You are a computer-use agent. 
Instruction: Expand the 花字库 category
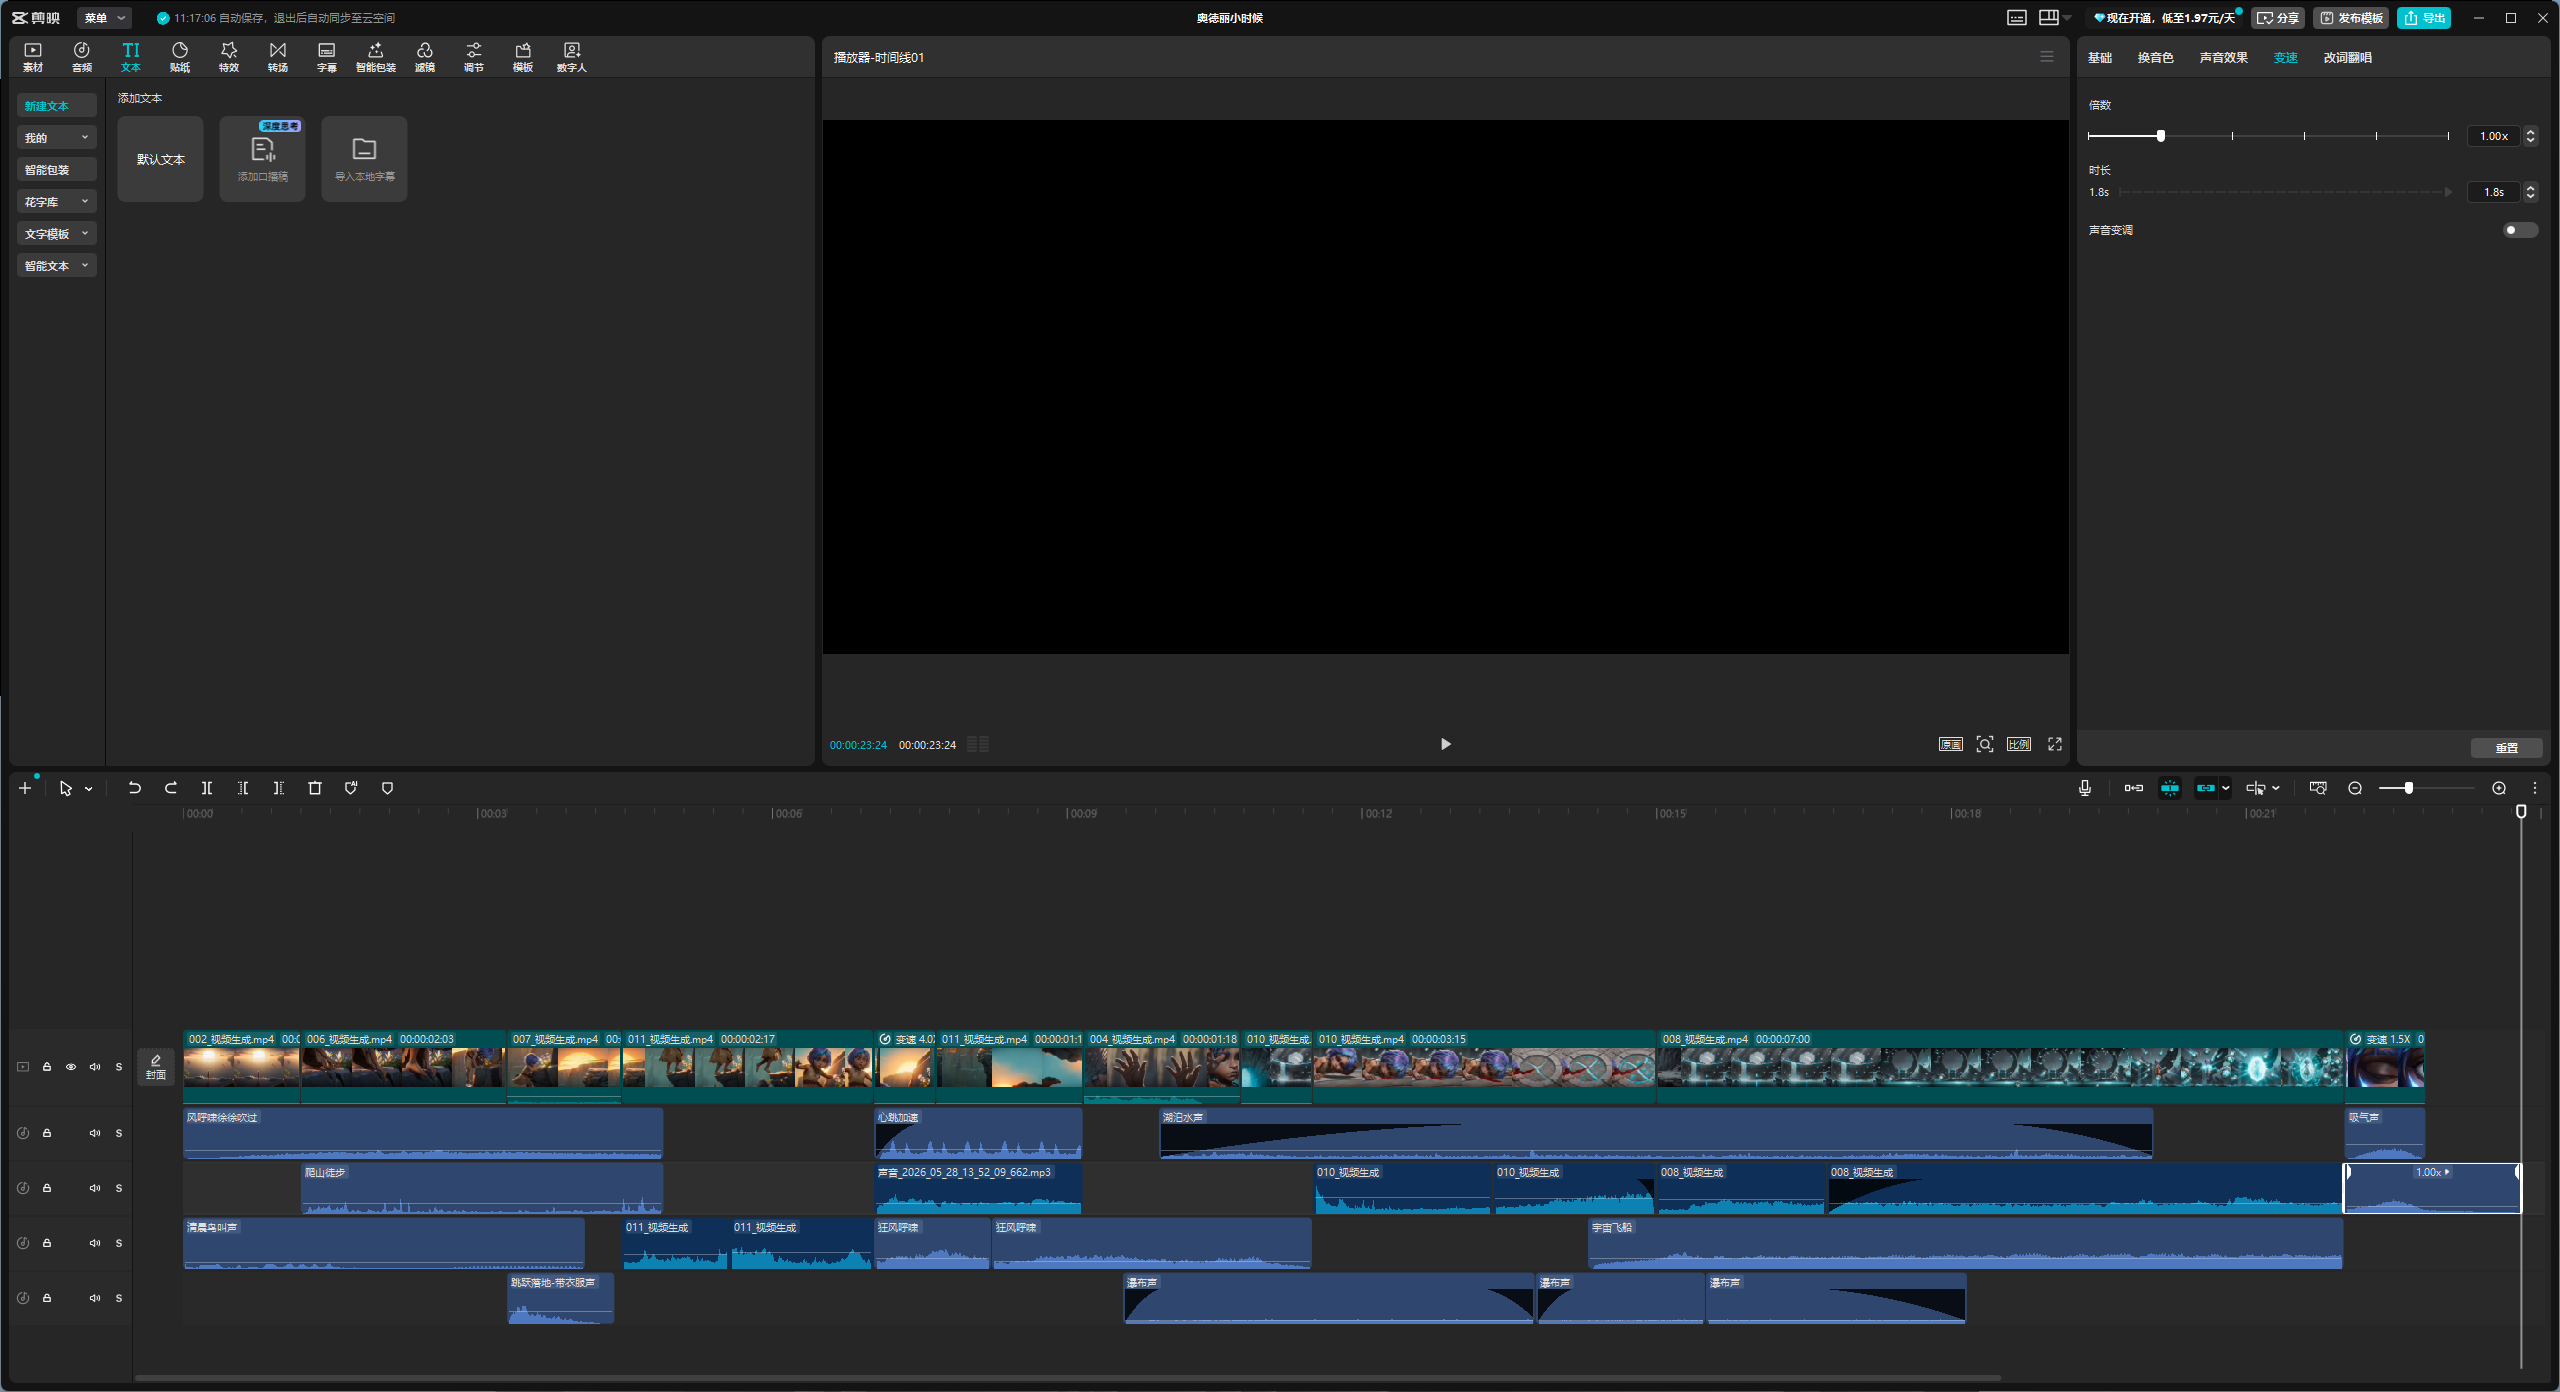tap(56, 202)
